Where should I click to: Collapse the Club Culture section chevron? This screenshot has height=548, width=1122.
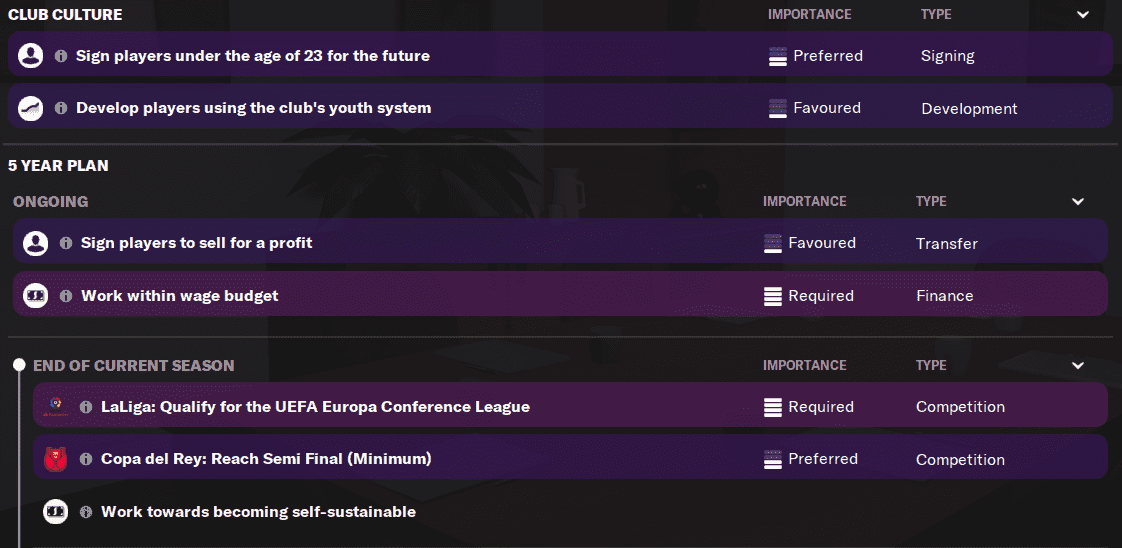(x=1083, y=15)
